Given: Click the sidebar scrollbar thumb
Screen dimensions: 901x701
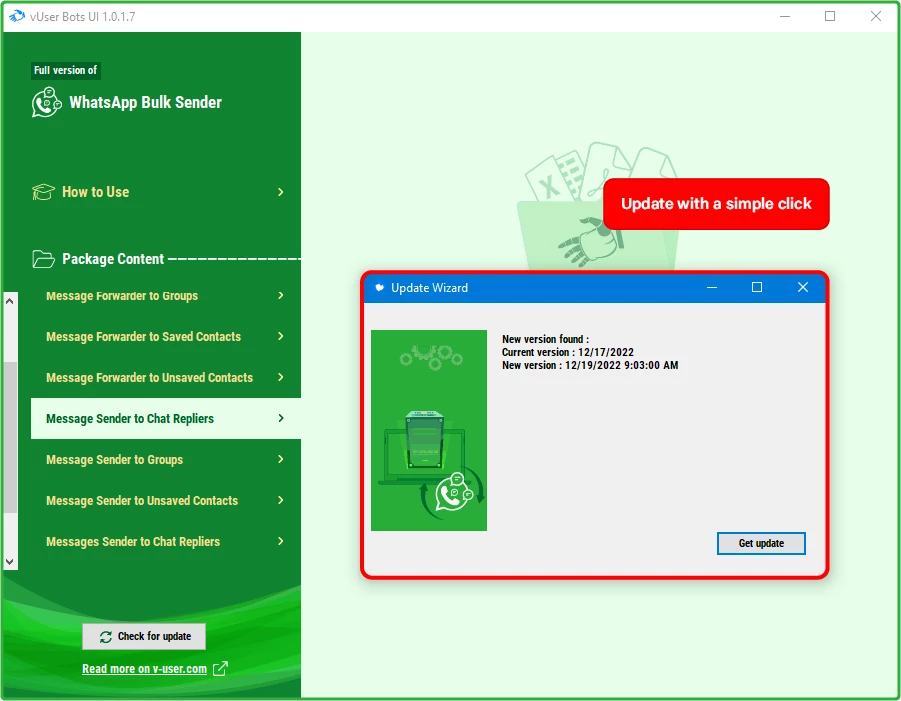Looking at the screenshot, I should (x=10, y=437).
